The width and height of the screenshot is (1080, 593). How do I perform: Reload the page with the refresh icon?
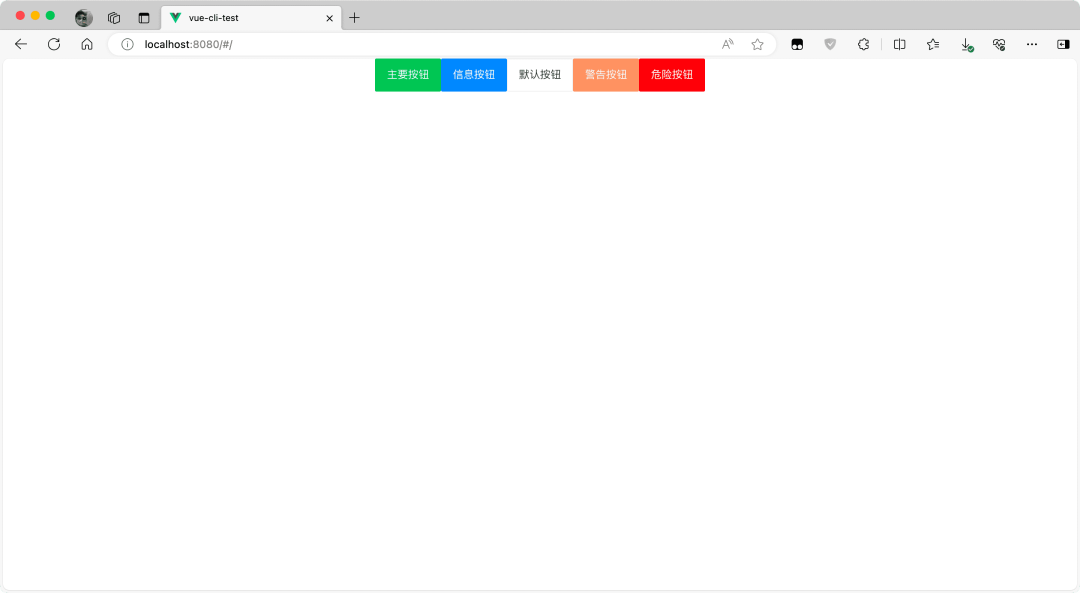[x=54, y=44]
